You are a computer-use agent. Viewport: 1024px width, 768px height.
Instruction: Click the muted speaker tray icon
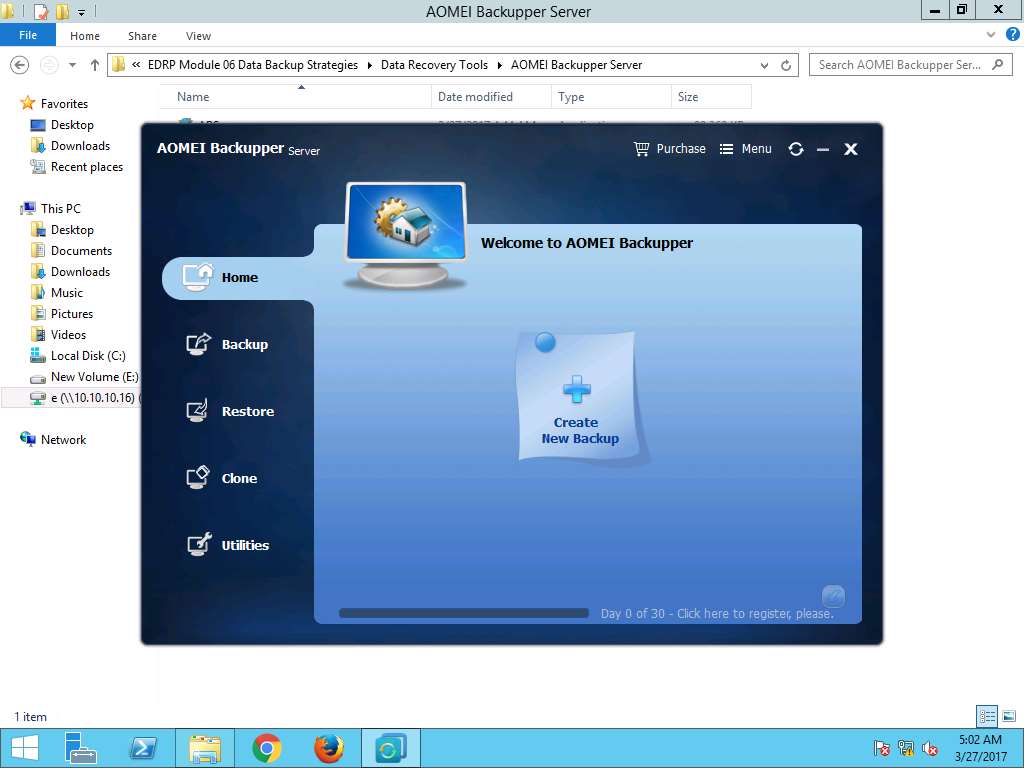click(930, 748)
